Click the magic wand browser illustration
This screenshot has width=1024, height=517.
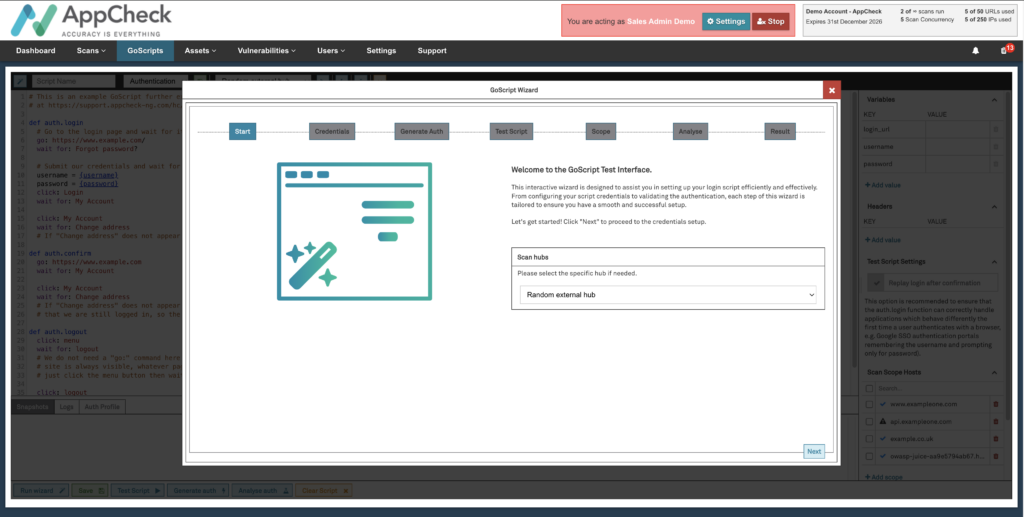pyautogui.click(x=354, y=231)
